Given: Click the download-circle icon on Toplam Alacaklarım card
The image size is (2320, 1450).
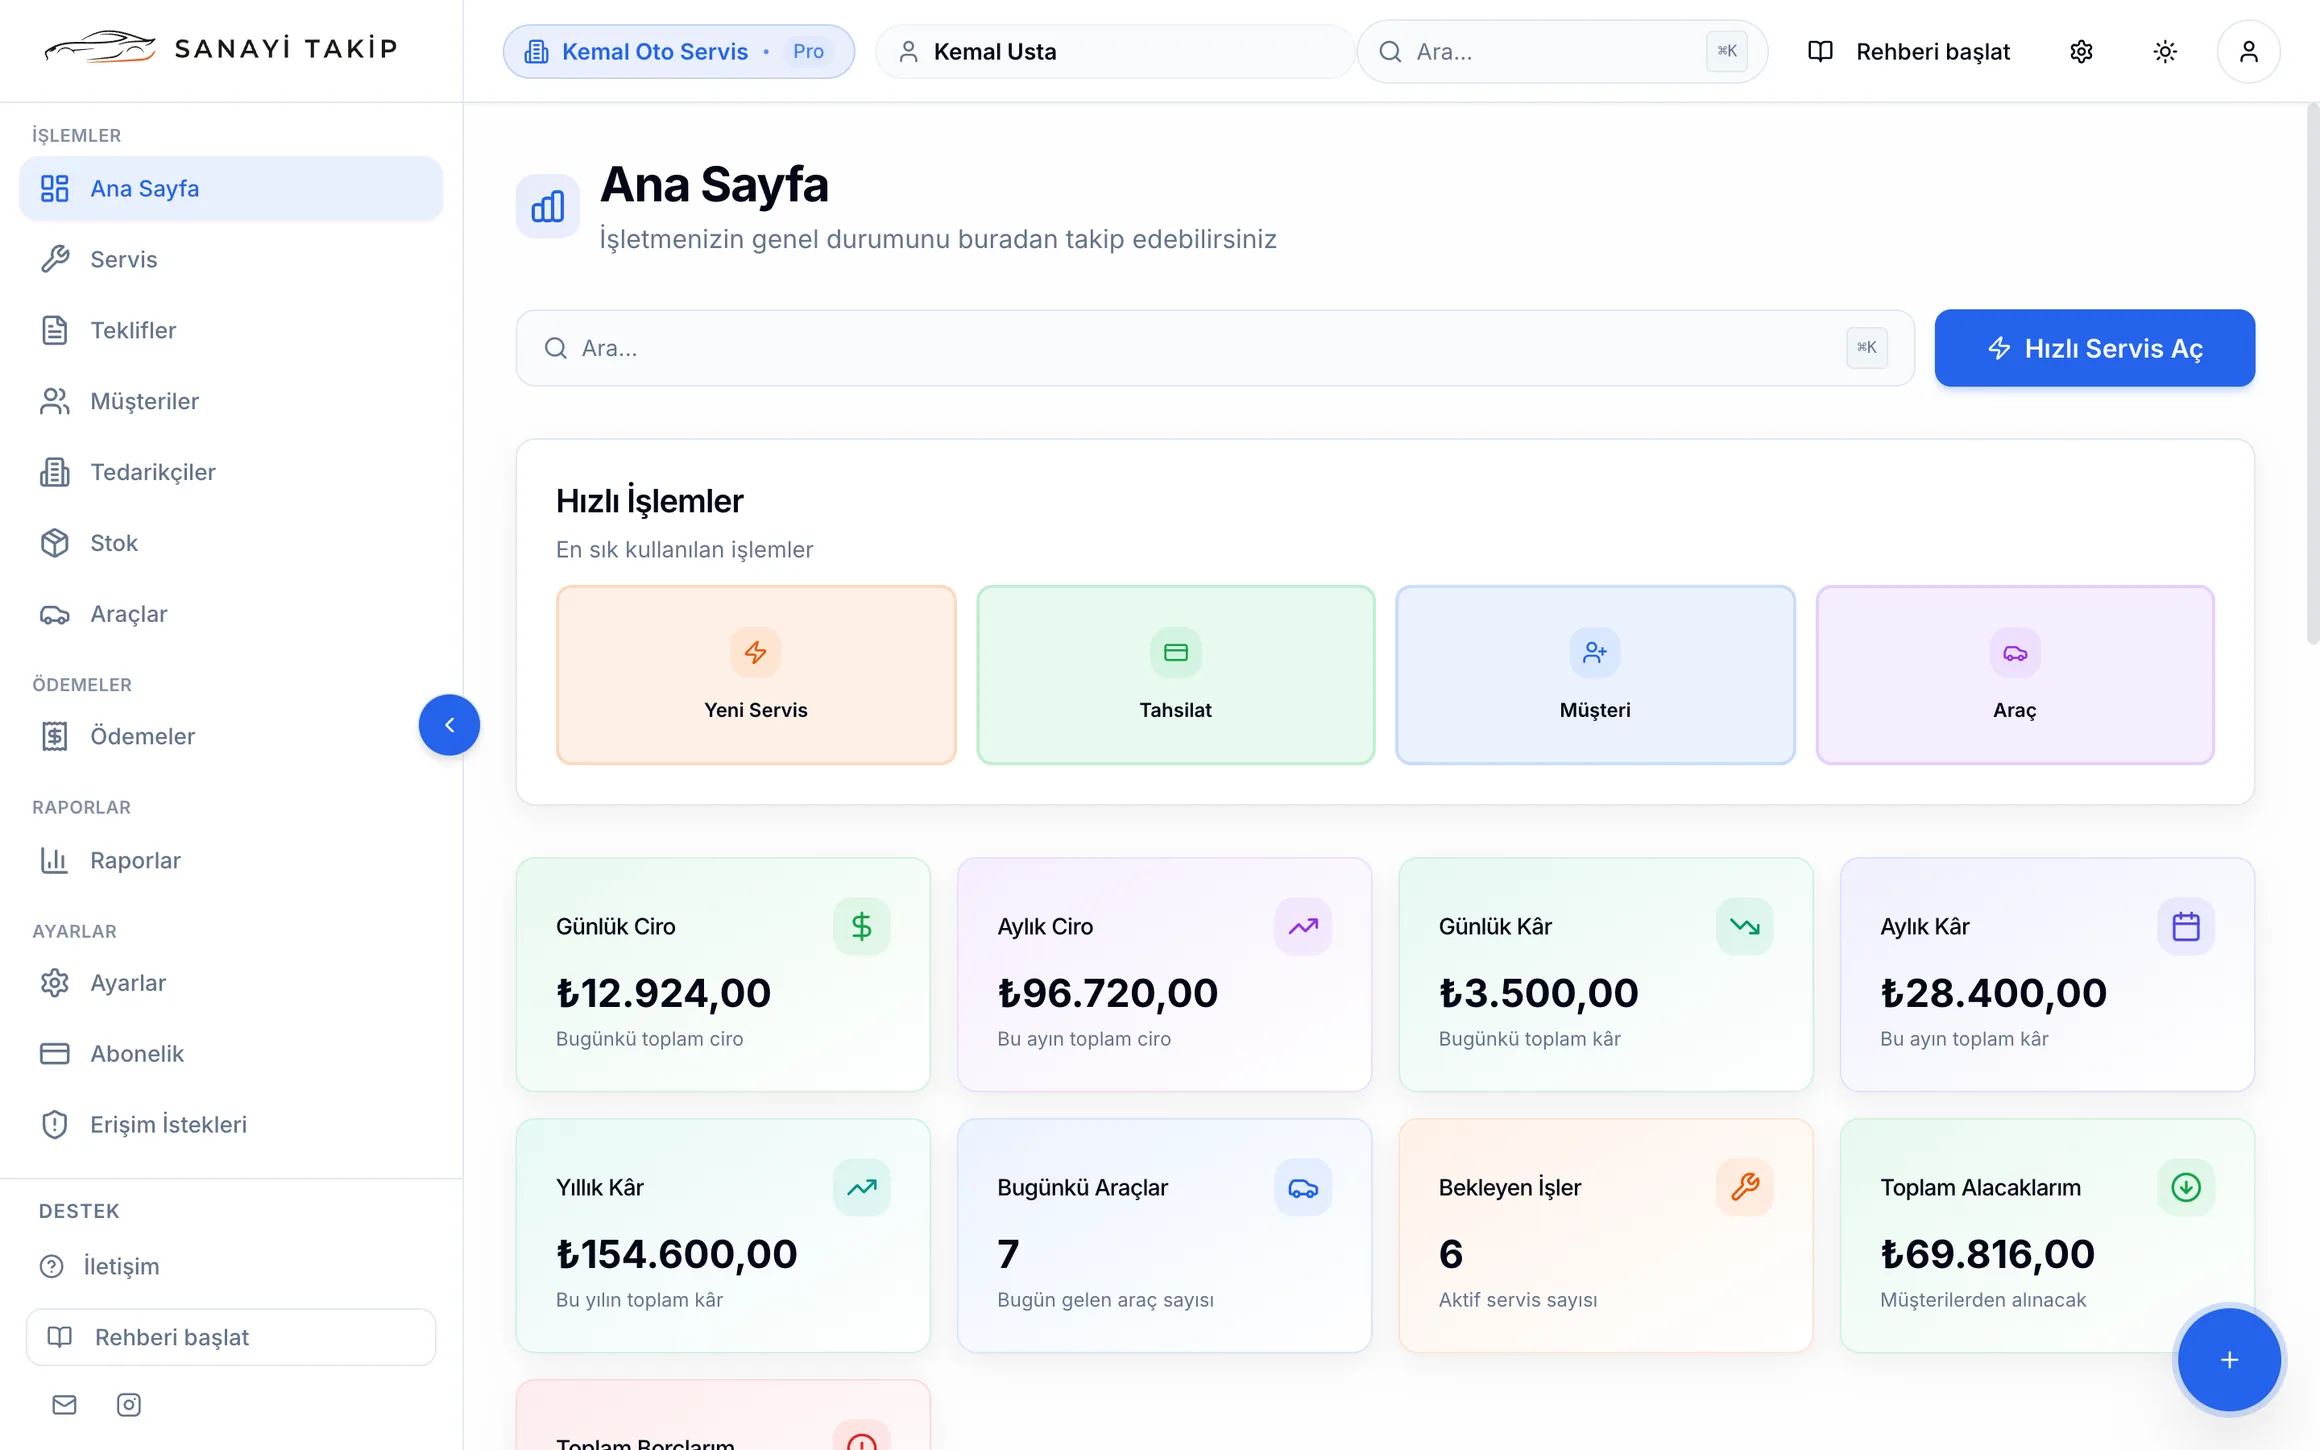Looking at the screenshot, I should [2185, 1187].
